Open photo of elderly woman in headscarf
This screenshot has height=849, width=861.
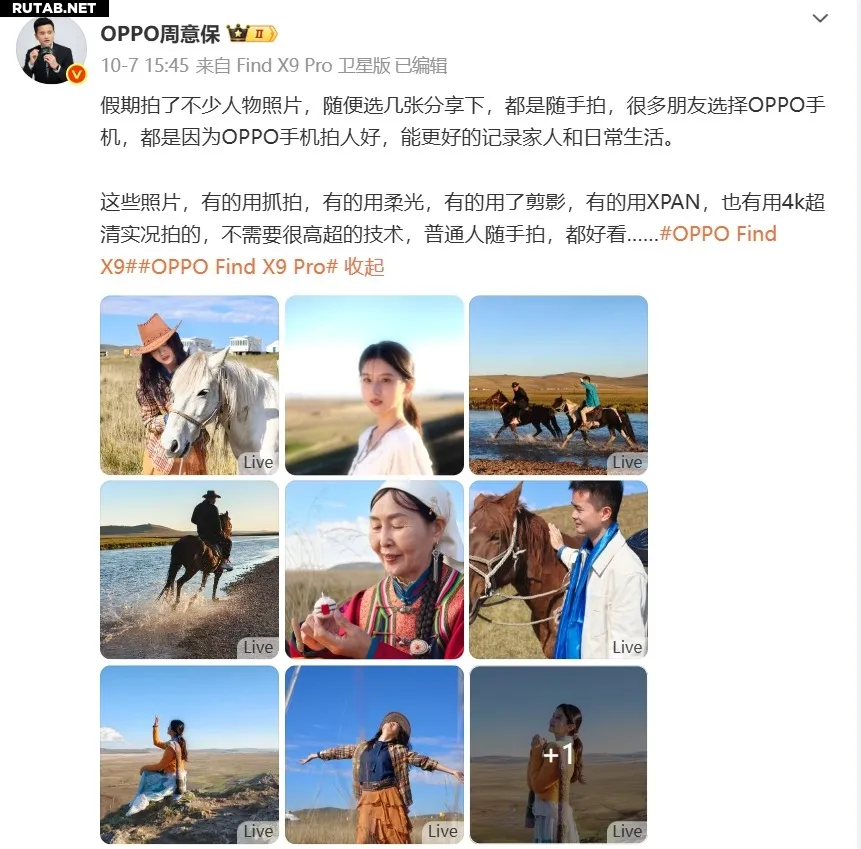[374, 569]
